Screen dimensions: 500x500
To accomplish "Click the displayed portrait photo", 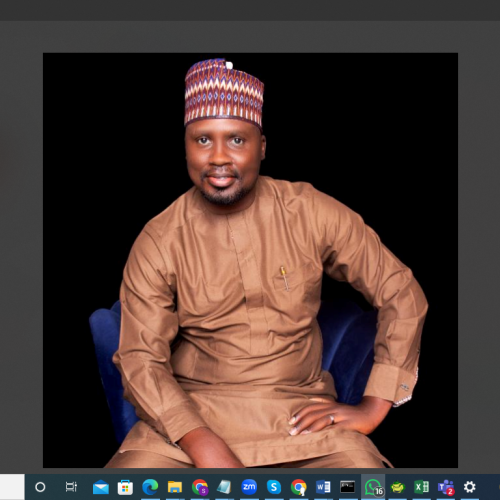I will (250, 260).
